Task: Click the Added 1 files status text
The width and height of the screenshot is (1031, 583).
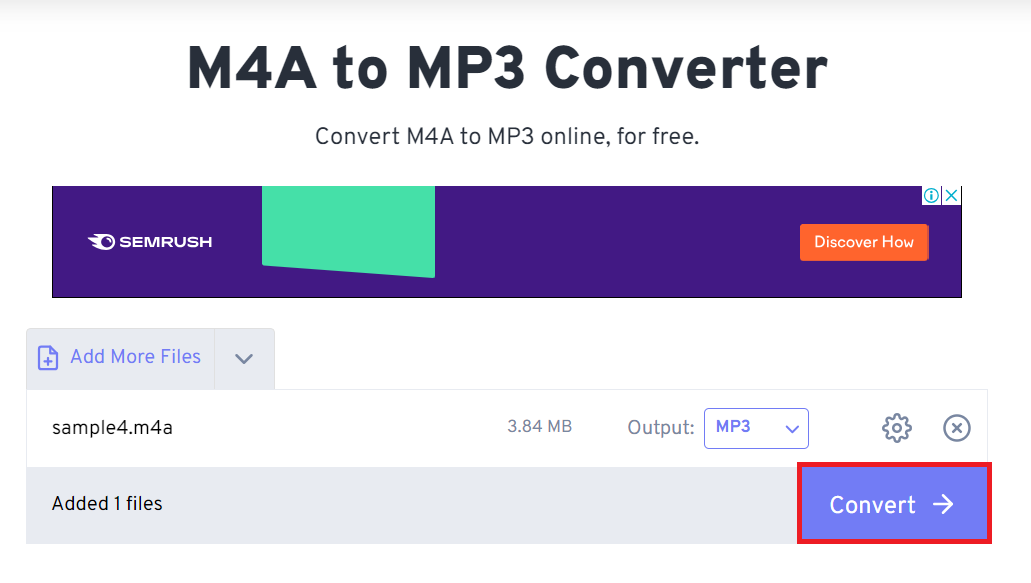Action: (107, 504)
